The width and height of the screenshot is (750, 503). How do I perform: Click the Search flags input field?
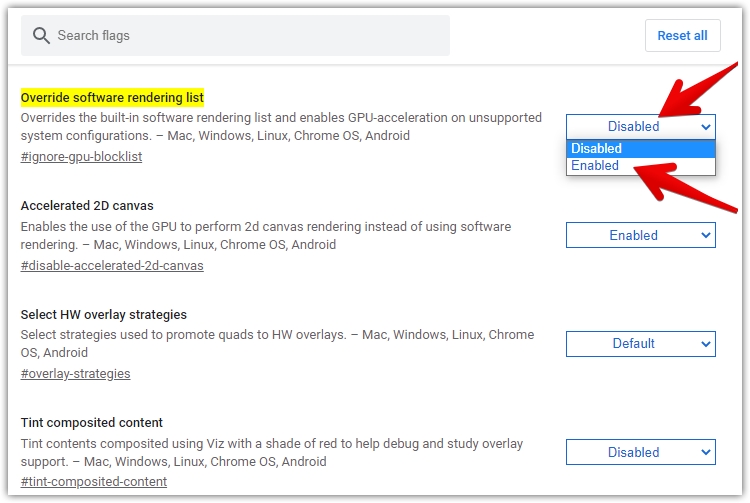pyautogui.click(x=235, y=35)
